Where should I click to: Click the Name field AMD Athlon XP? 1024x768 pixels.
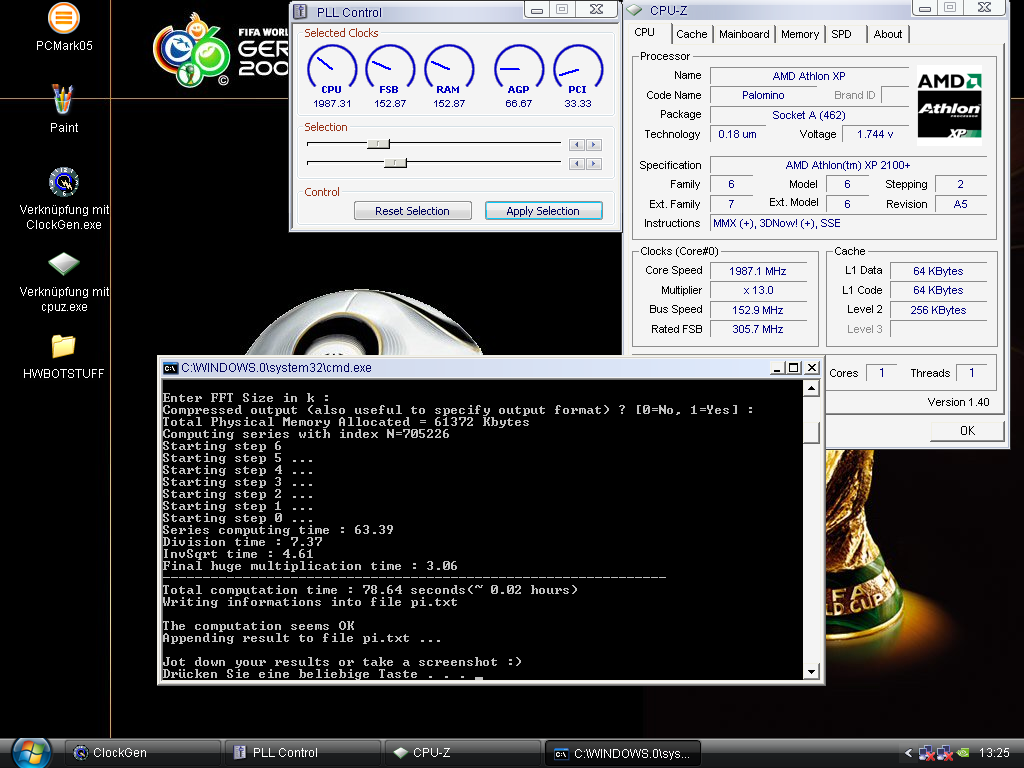coord(809,76)
